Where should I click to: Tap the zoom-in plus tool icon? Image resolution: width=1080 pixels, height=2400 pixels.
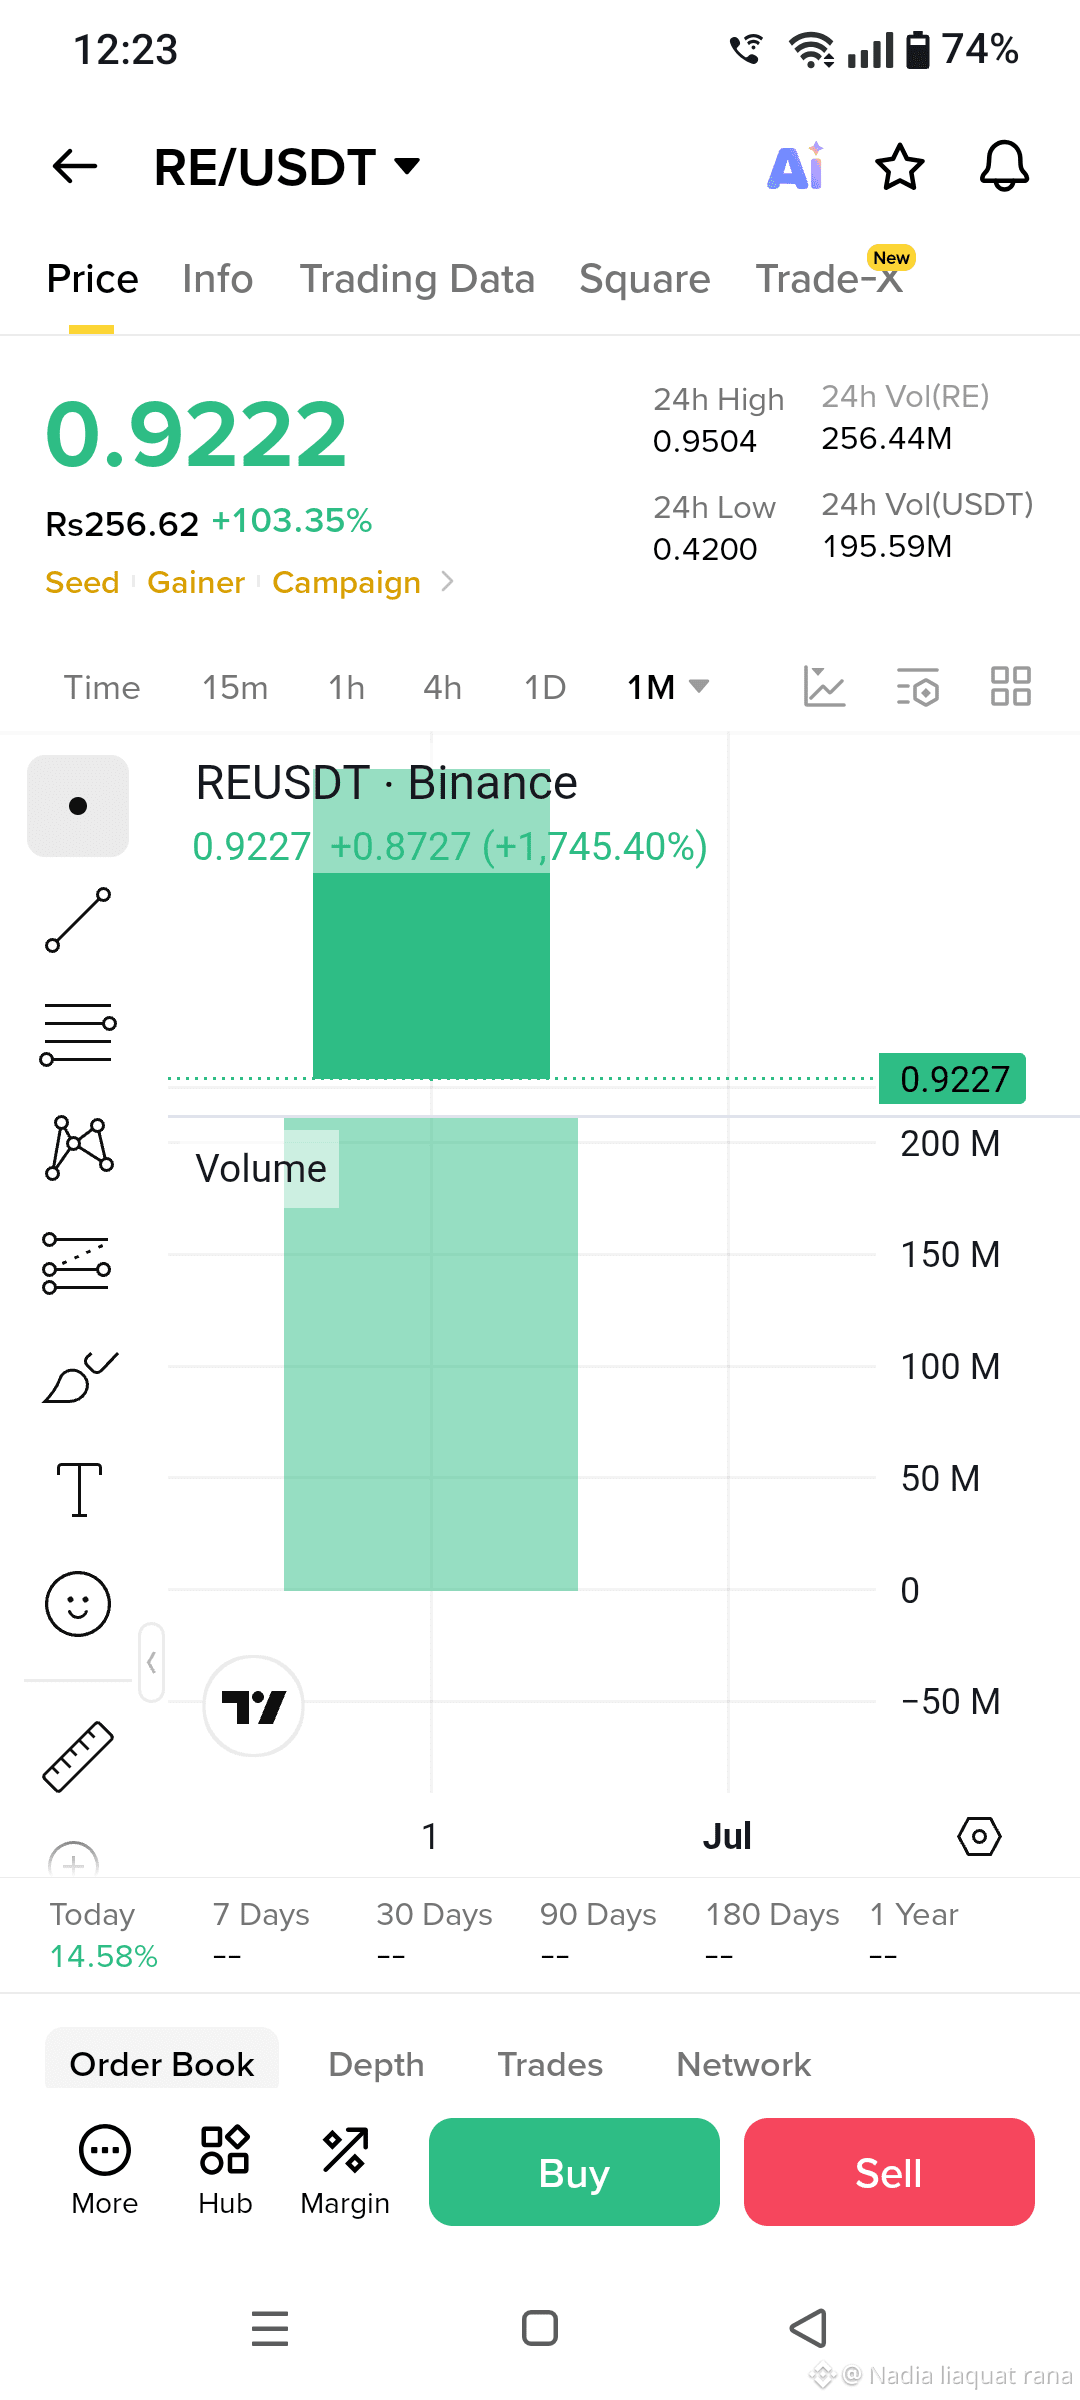tap(74, 1860)
